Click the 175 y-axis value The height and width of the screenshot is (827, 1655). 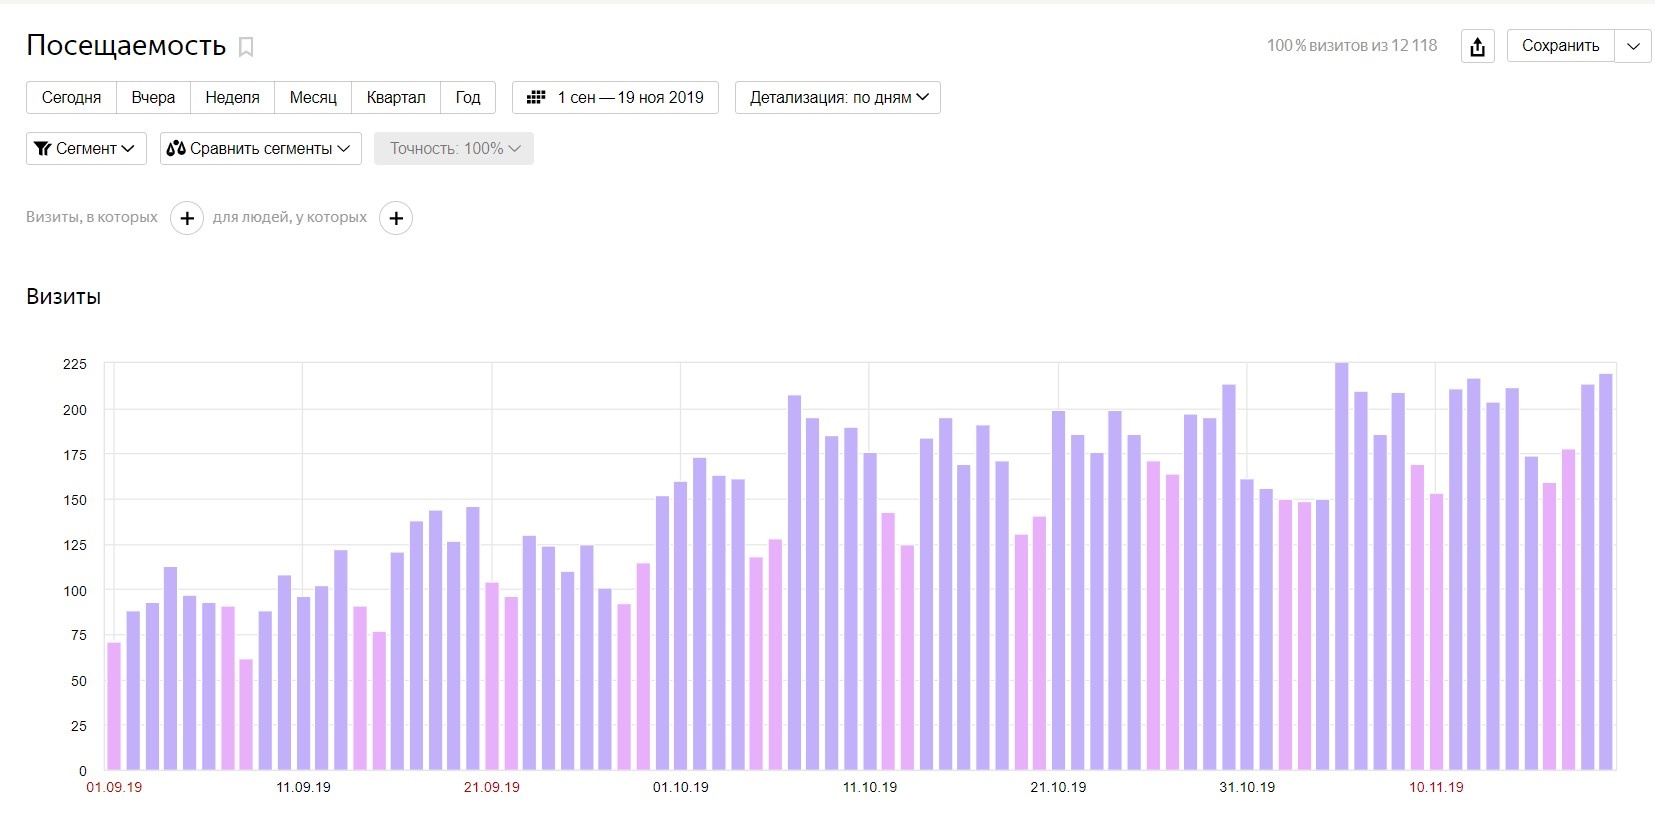[x=75, y=455]
